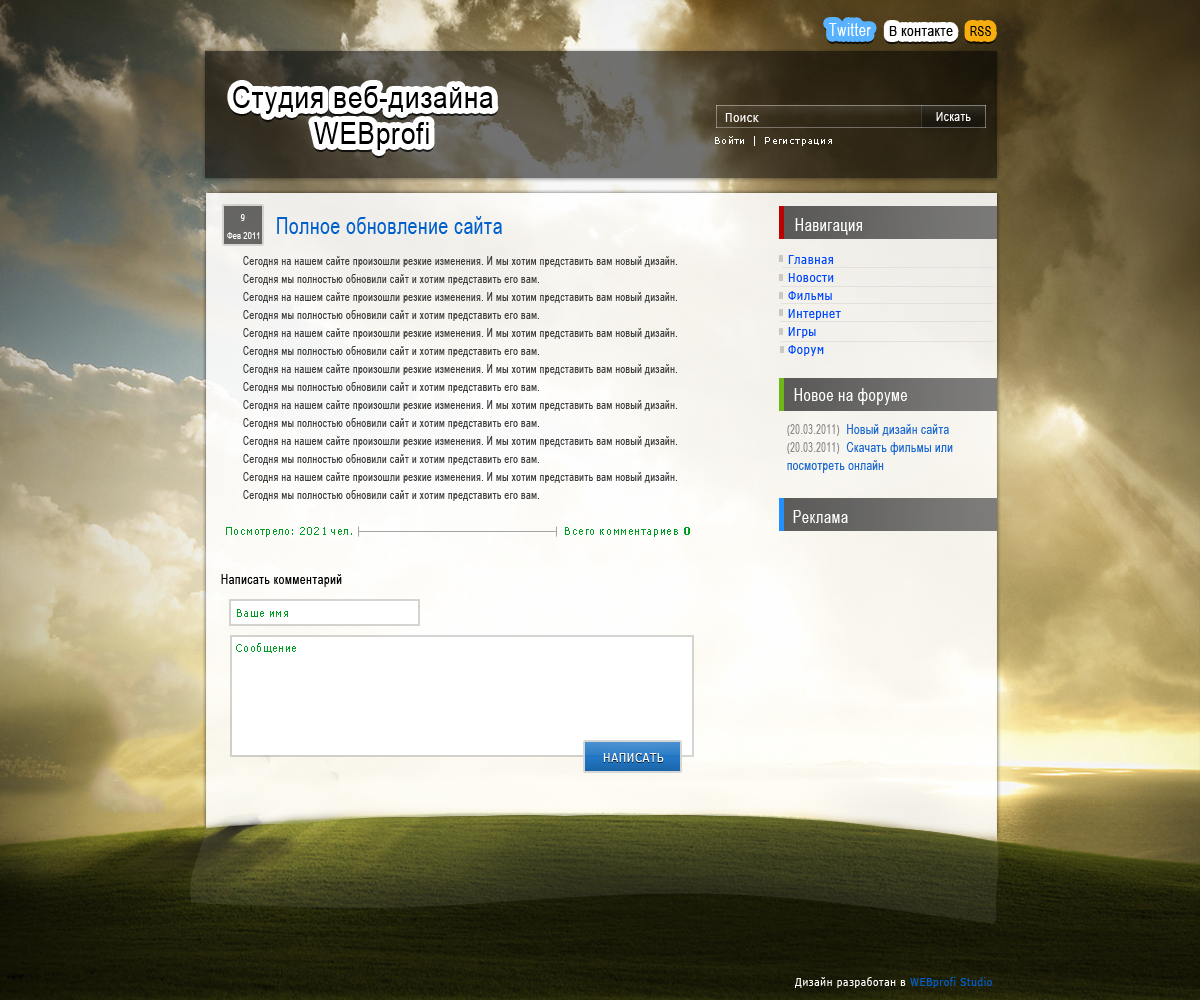The image size is (1200, 1000).
Task: Click the Войти login link
Action: point(730,141)
